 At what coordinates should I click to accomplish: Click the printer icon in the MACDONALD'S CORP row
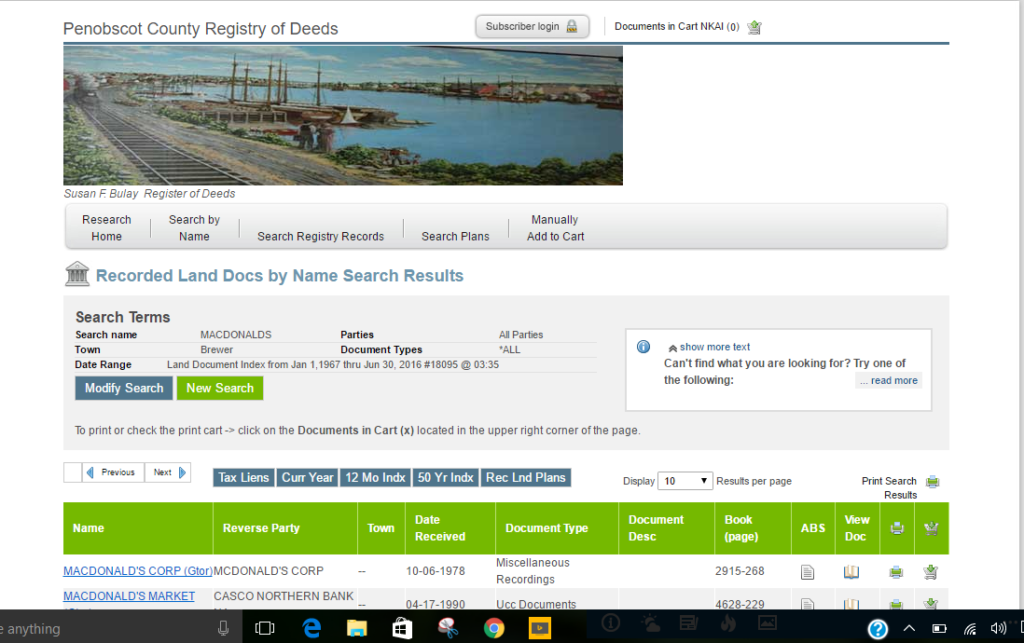[896, 570]
